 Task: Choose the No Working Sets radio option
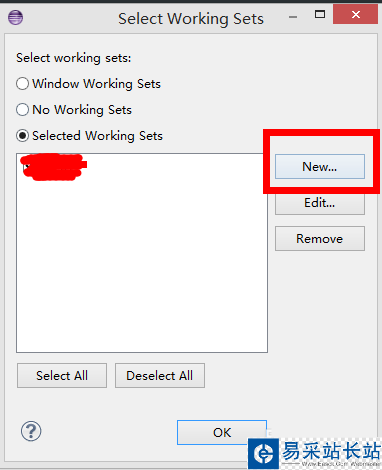pos(22,110)
